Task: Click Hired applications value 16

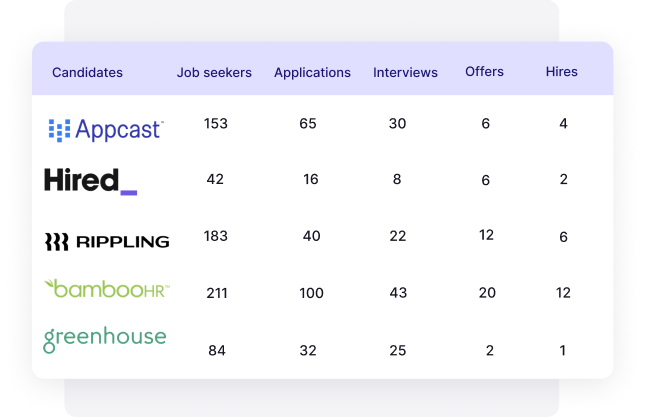Action: (311, 179)
